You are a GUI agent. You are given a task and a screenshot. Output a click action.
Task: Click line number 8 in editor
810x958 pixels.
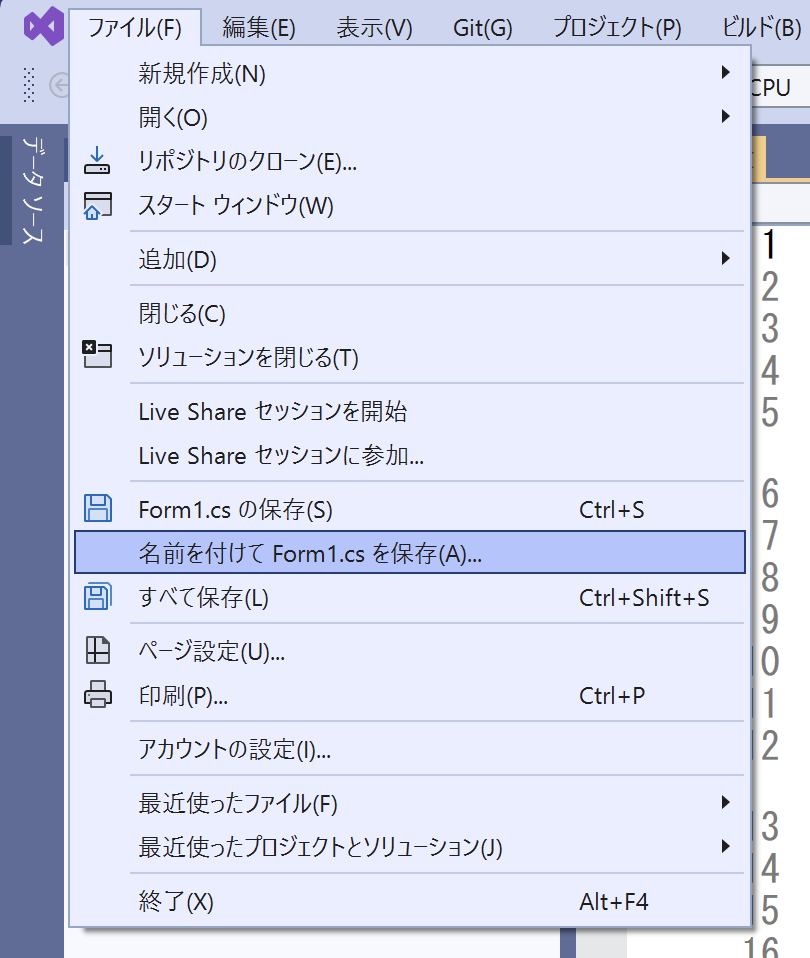[770, 577]
